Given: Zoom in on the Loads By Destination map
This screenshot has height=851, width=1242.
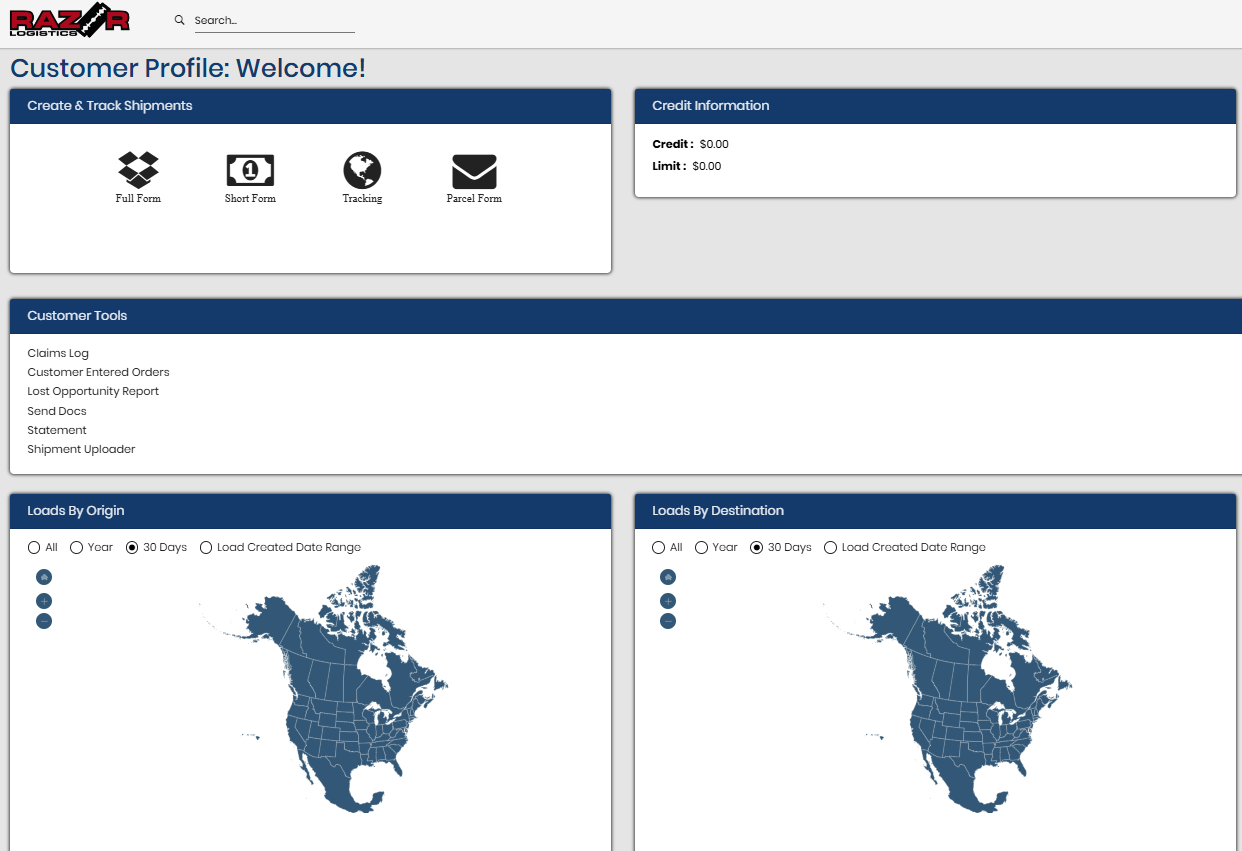Looking at the screenshot, I should tap(668, 601).
